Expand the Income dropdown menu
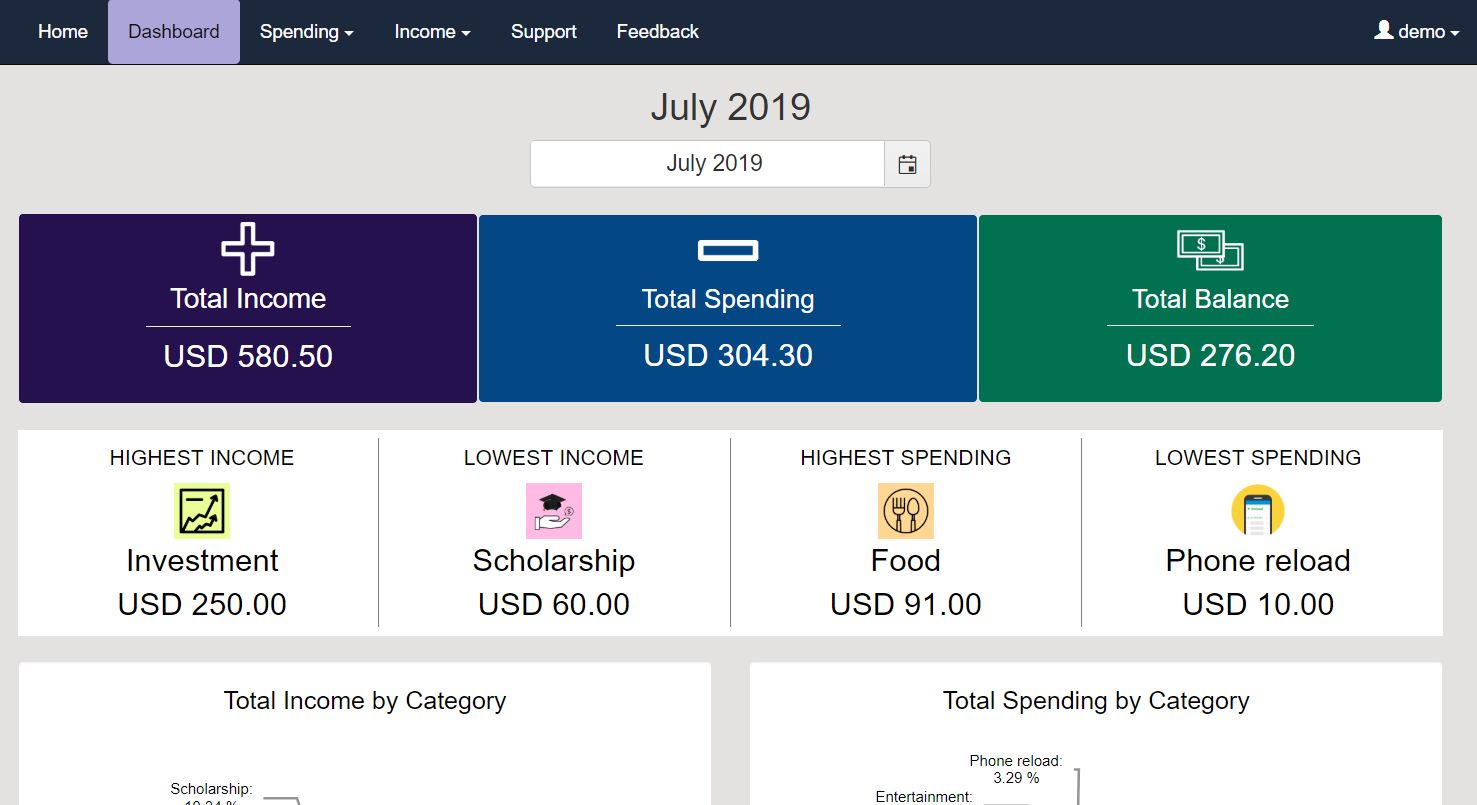Viewport: 1477px width, 805px height. coord(432,32)
